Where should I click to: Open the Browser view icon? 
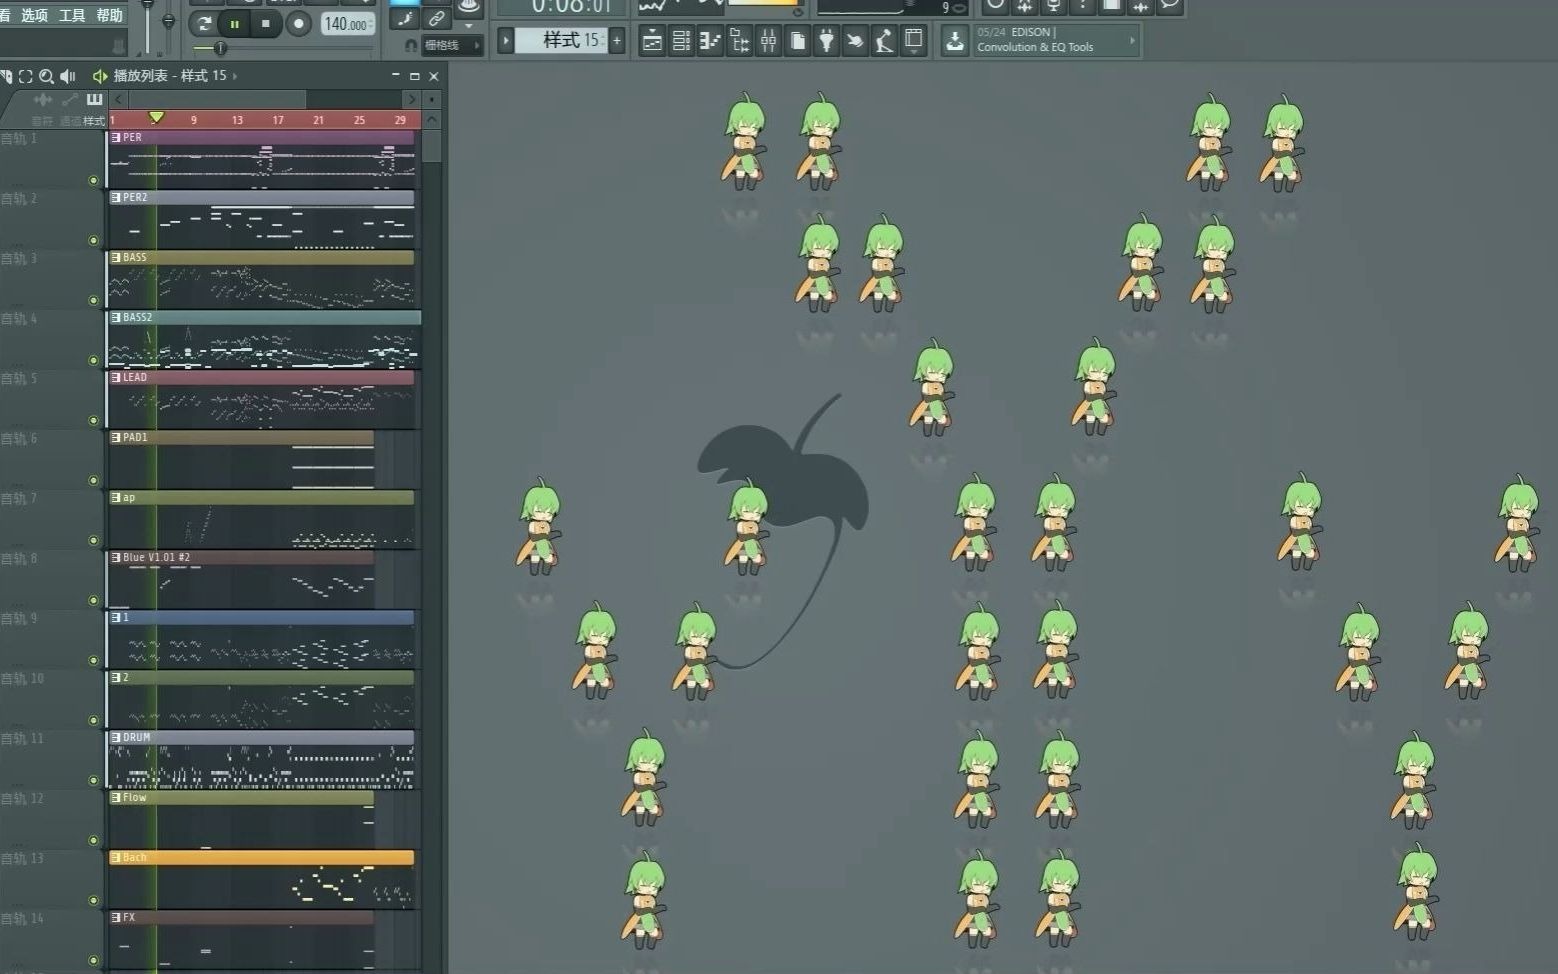(x=739, y=41)
